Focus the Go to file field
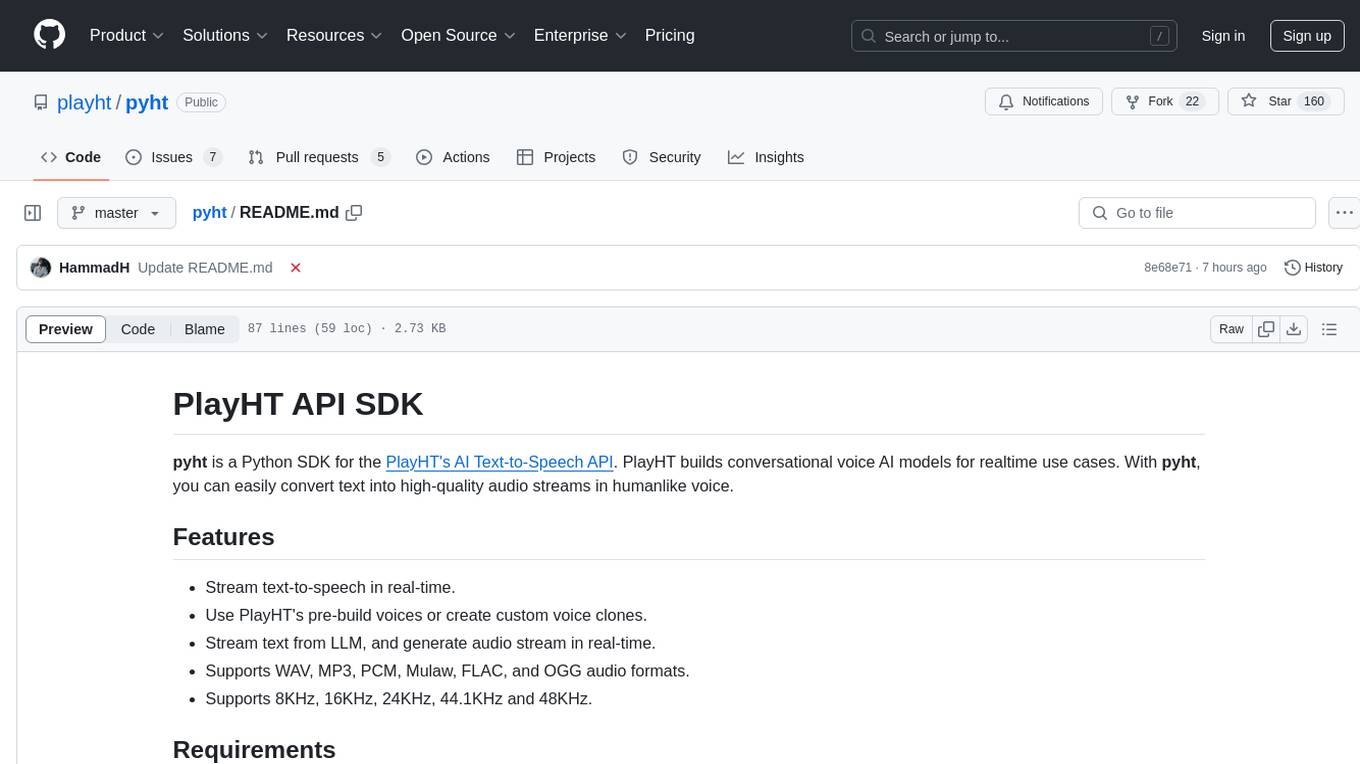Image resolution: width=1360 pixels, height=764 pixels. (x=1197, y=213)
